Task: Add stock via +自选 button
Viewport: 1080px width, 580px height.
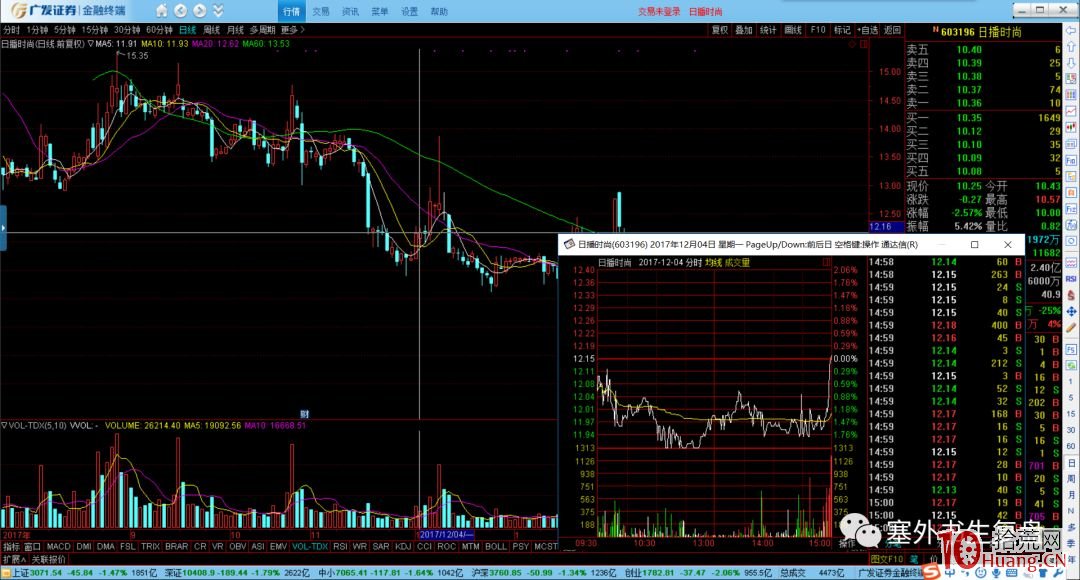Action: pyautogui.click(x=868, y=30)
